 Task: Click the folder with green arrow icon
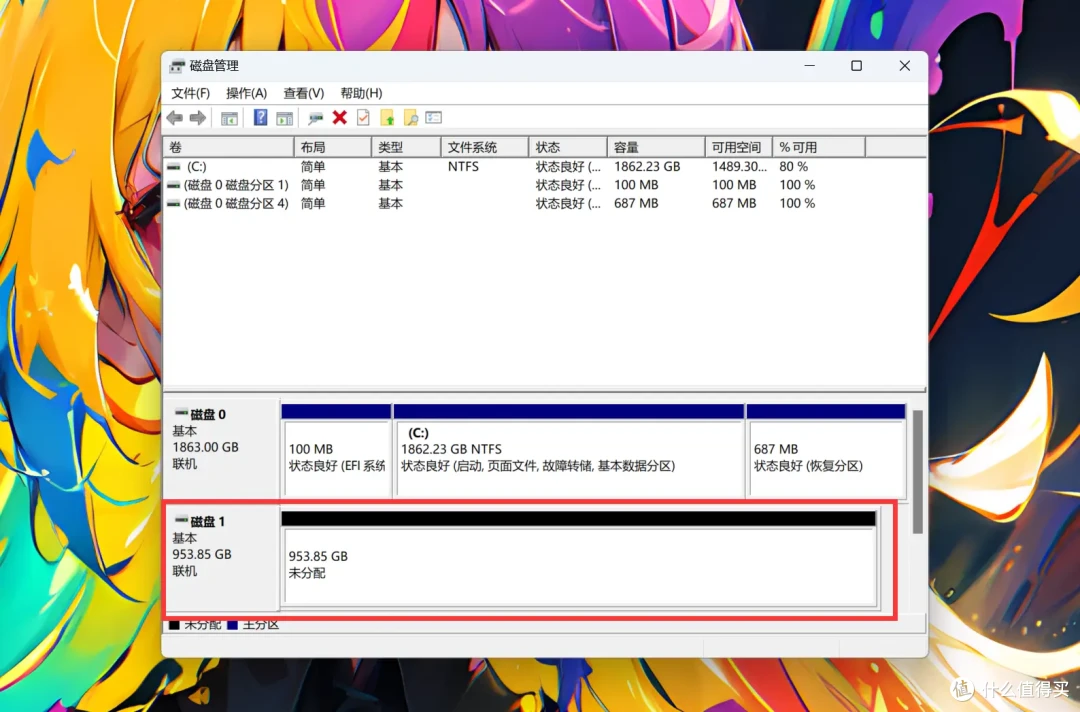[387, 118]
